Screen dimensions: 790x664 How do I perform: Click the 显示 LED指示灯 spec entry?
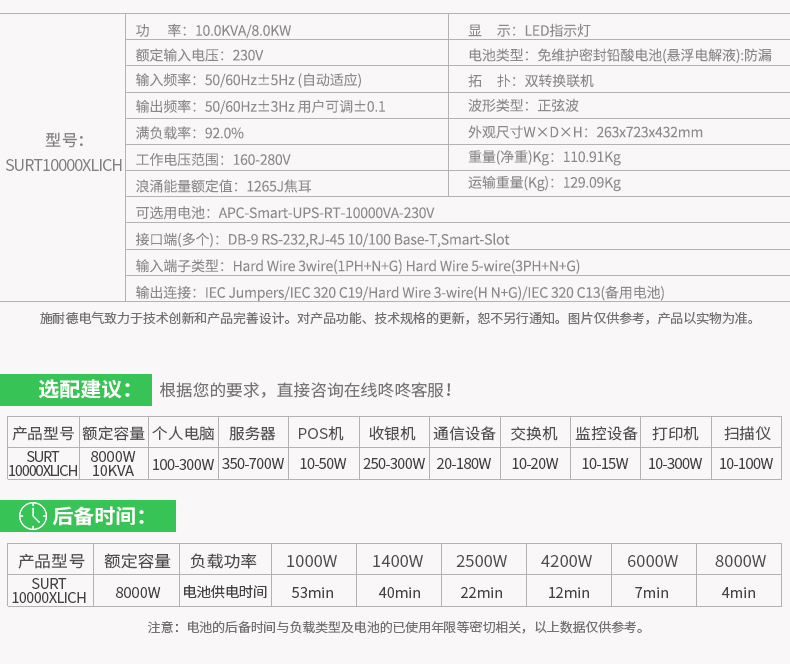coord(536,30)
